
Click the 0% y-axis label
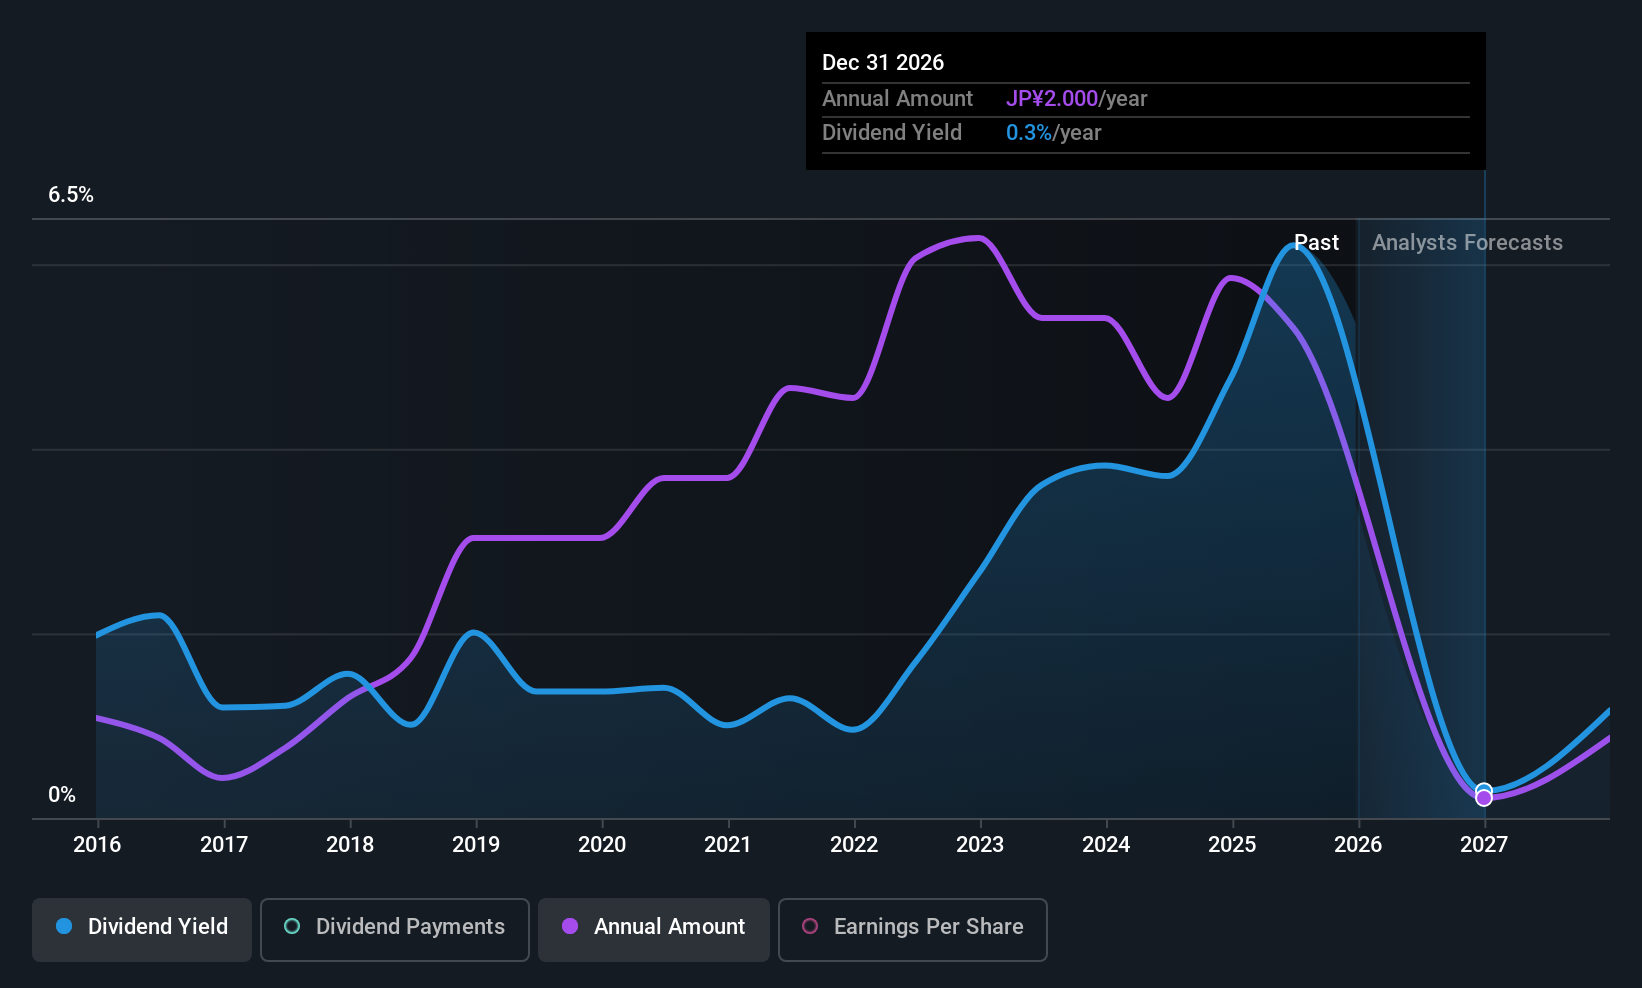coord(62,795)
